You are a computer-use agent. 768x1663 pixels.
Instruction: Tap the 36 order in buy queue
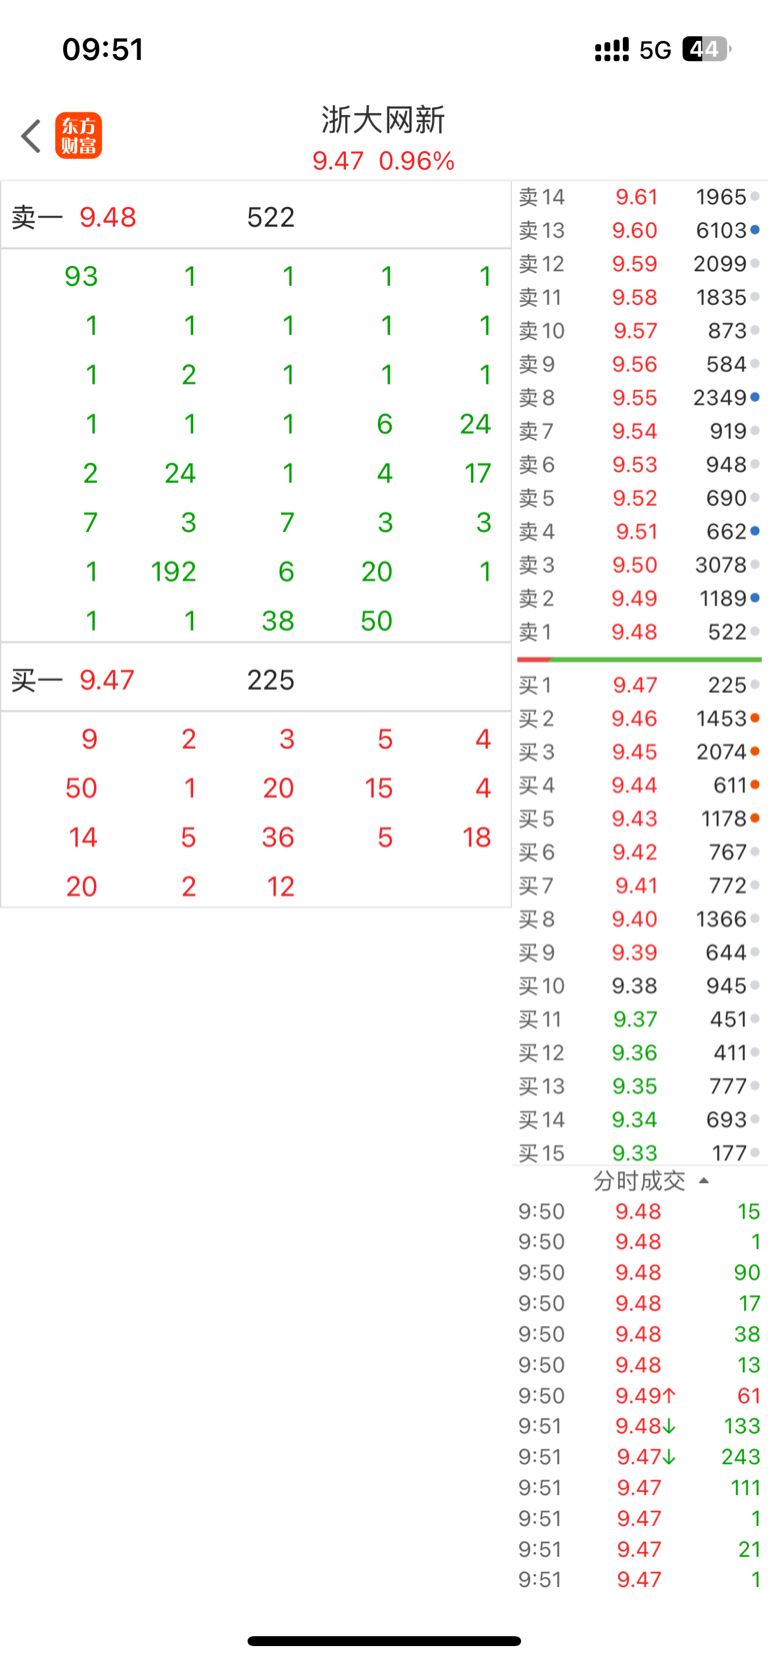tap(278, 838)
